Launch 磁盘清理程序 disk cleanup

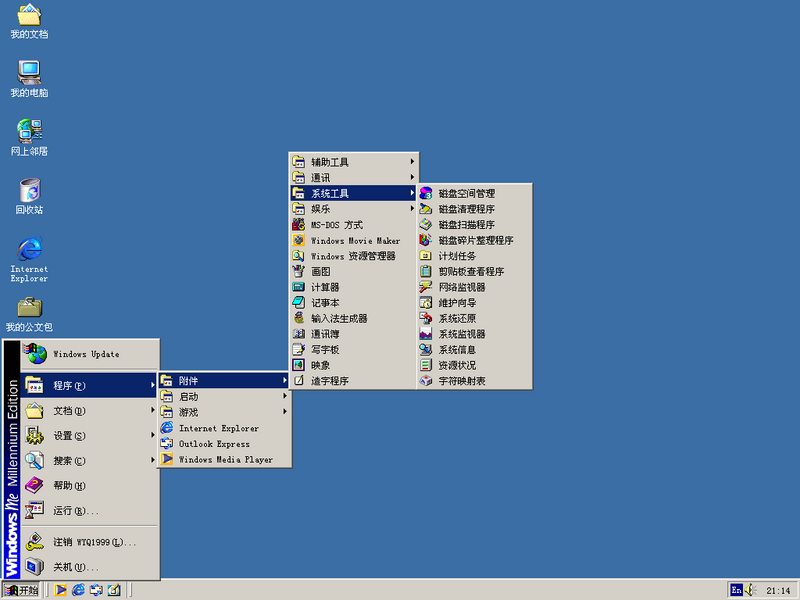pos(474,209)
